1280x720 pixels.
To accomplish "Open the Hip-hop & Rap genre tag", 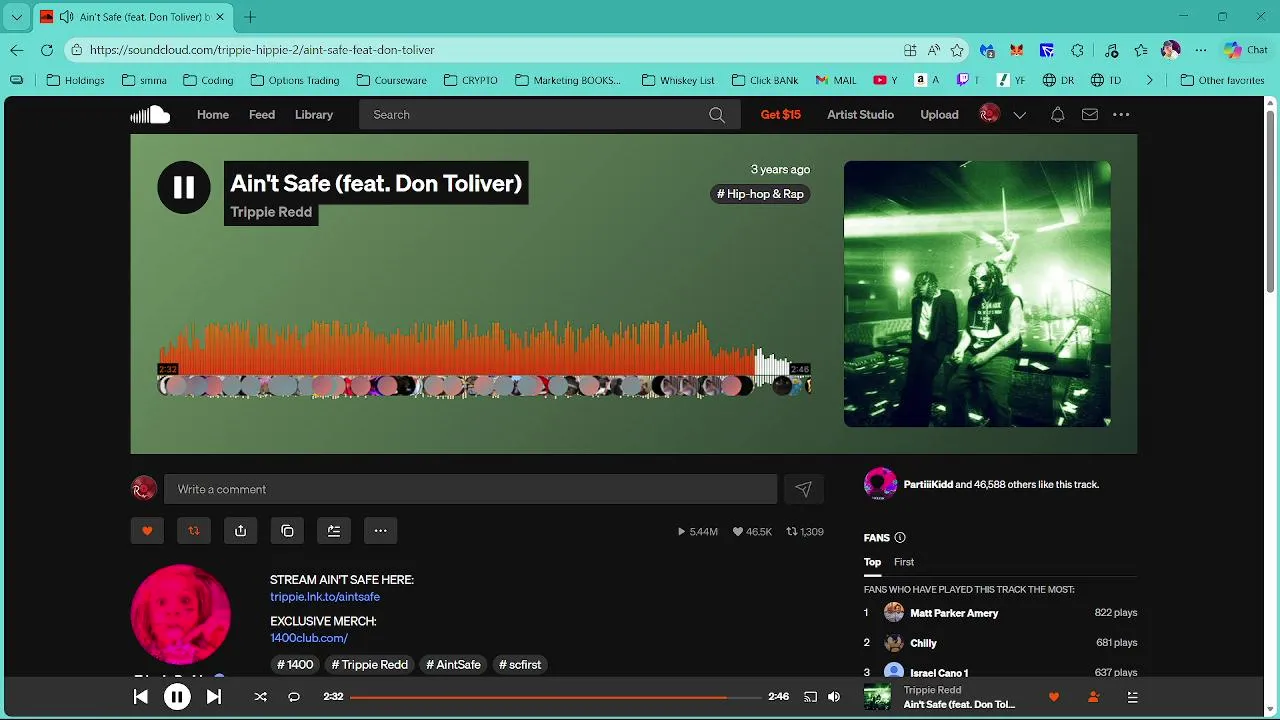I will [x=760, y=194].
